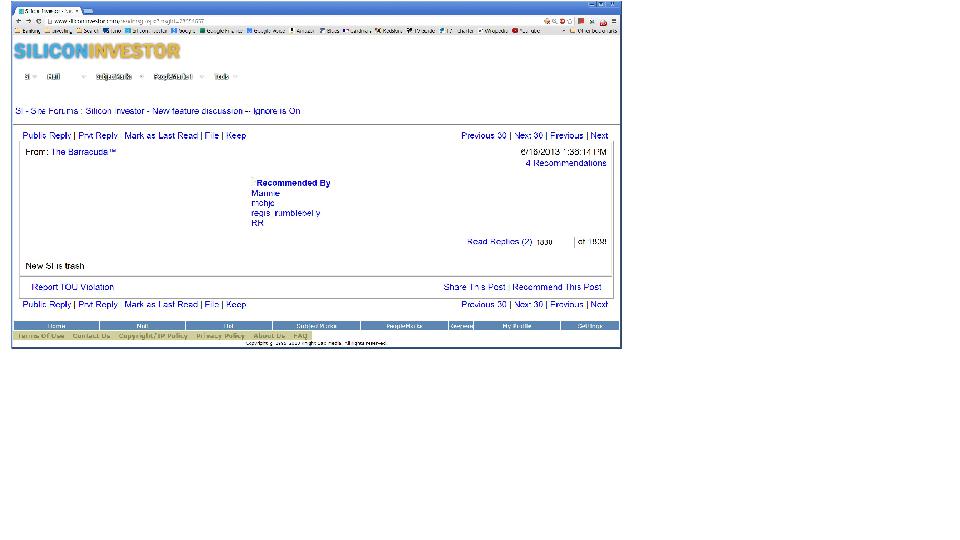
Task: Open the Wikipedia bookmark
Action: click(493, 31)
